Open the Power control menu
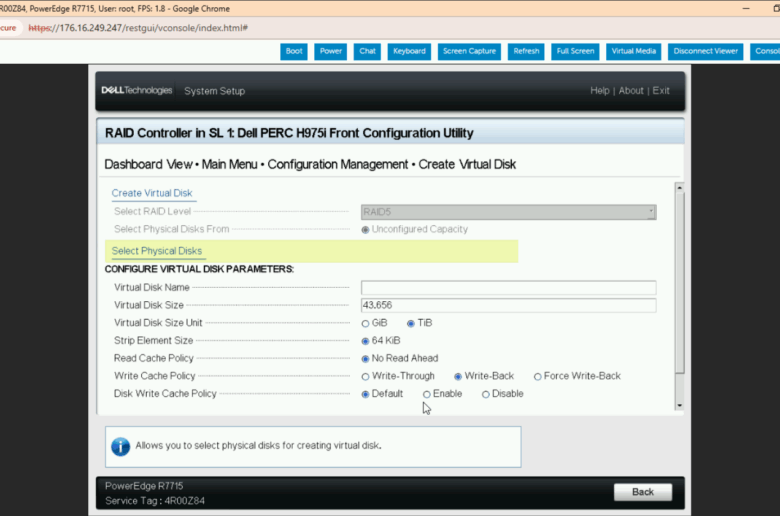This screenshot has width=780, height=516. 330,51
